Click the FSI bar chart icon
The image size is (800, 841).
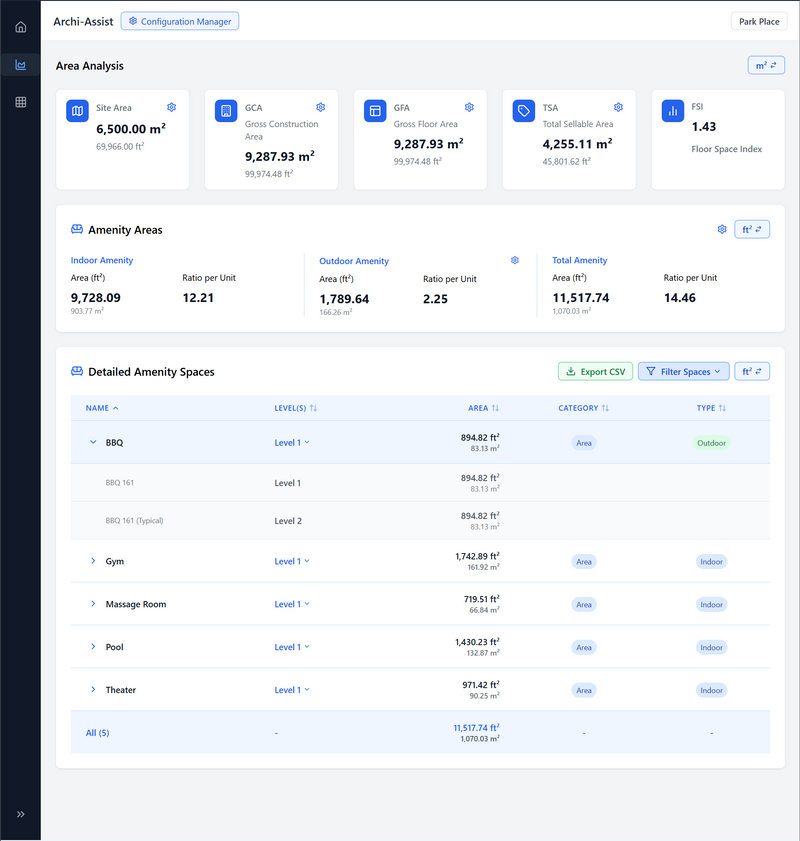672,111
